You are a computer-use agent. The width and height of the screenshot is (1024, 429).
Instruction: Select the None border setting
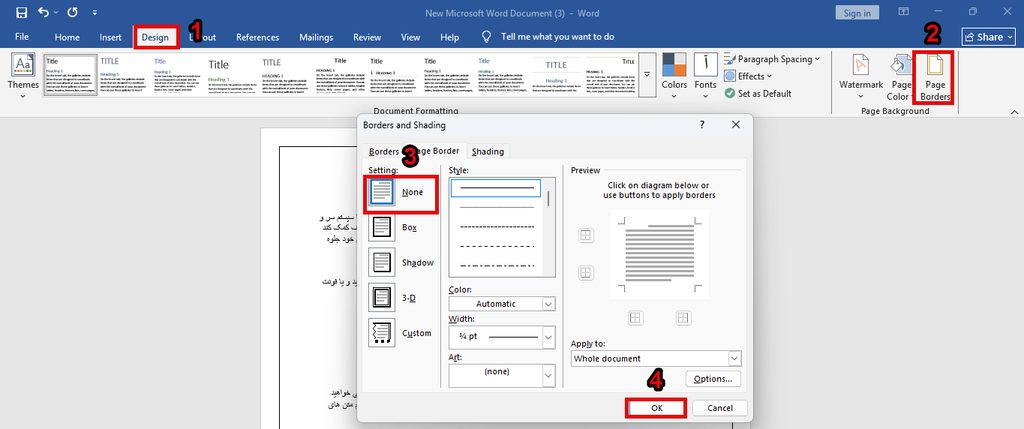click(401, 193)
